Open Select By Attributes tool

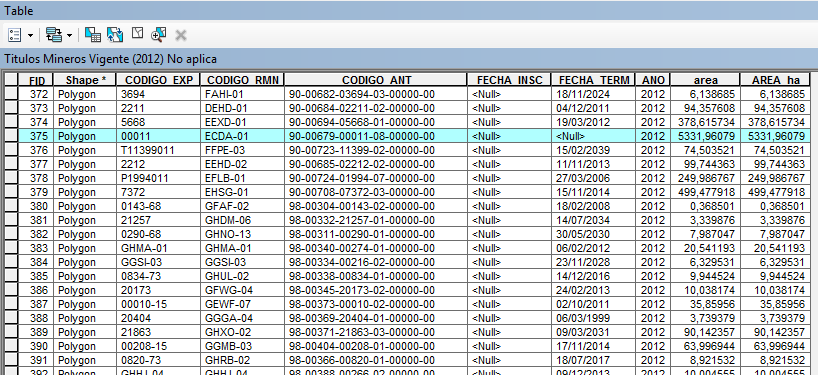93,35
